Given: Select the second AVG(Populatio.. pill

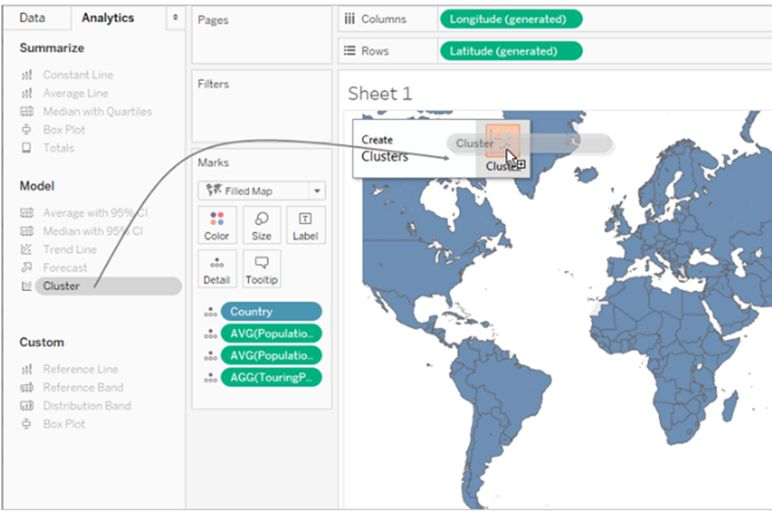Looking at the screenshot, I should (x=271, y=355).
